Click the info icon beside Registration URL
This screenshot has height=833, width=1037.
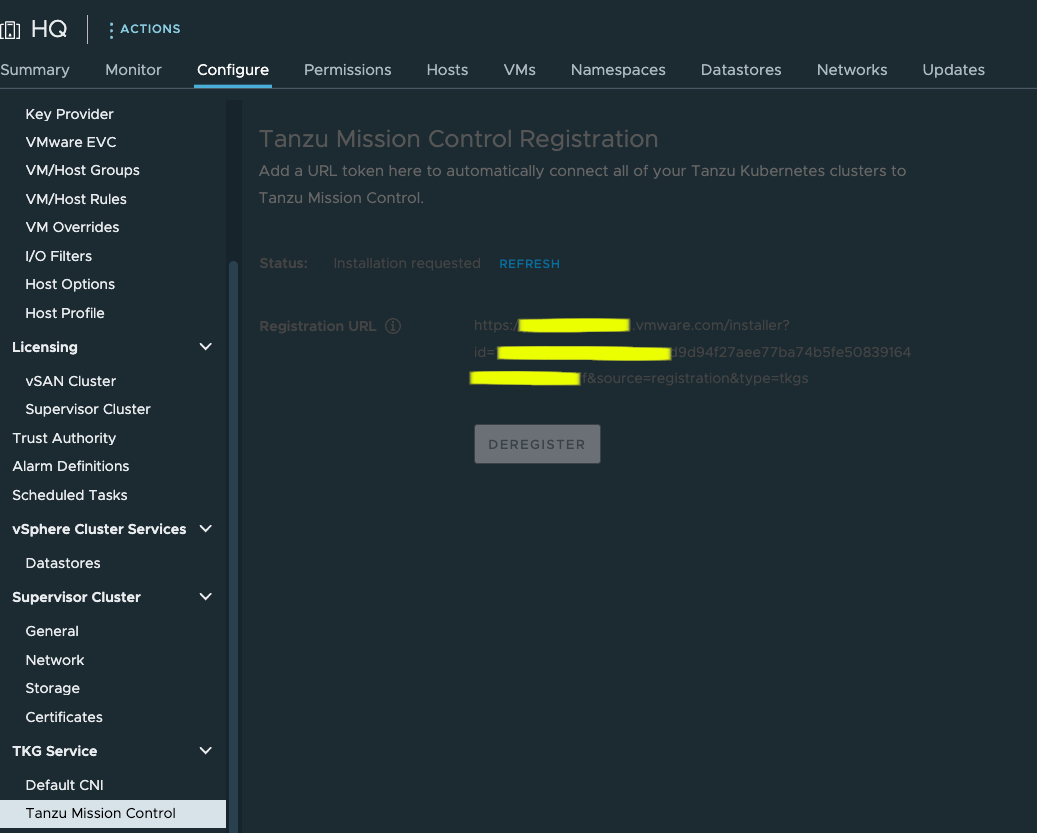tap(391, 325)
